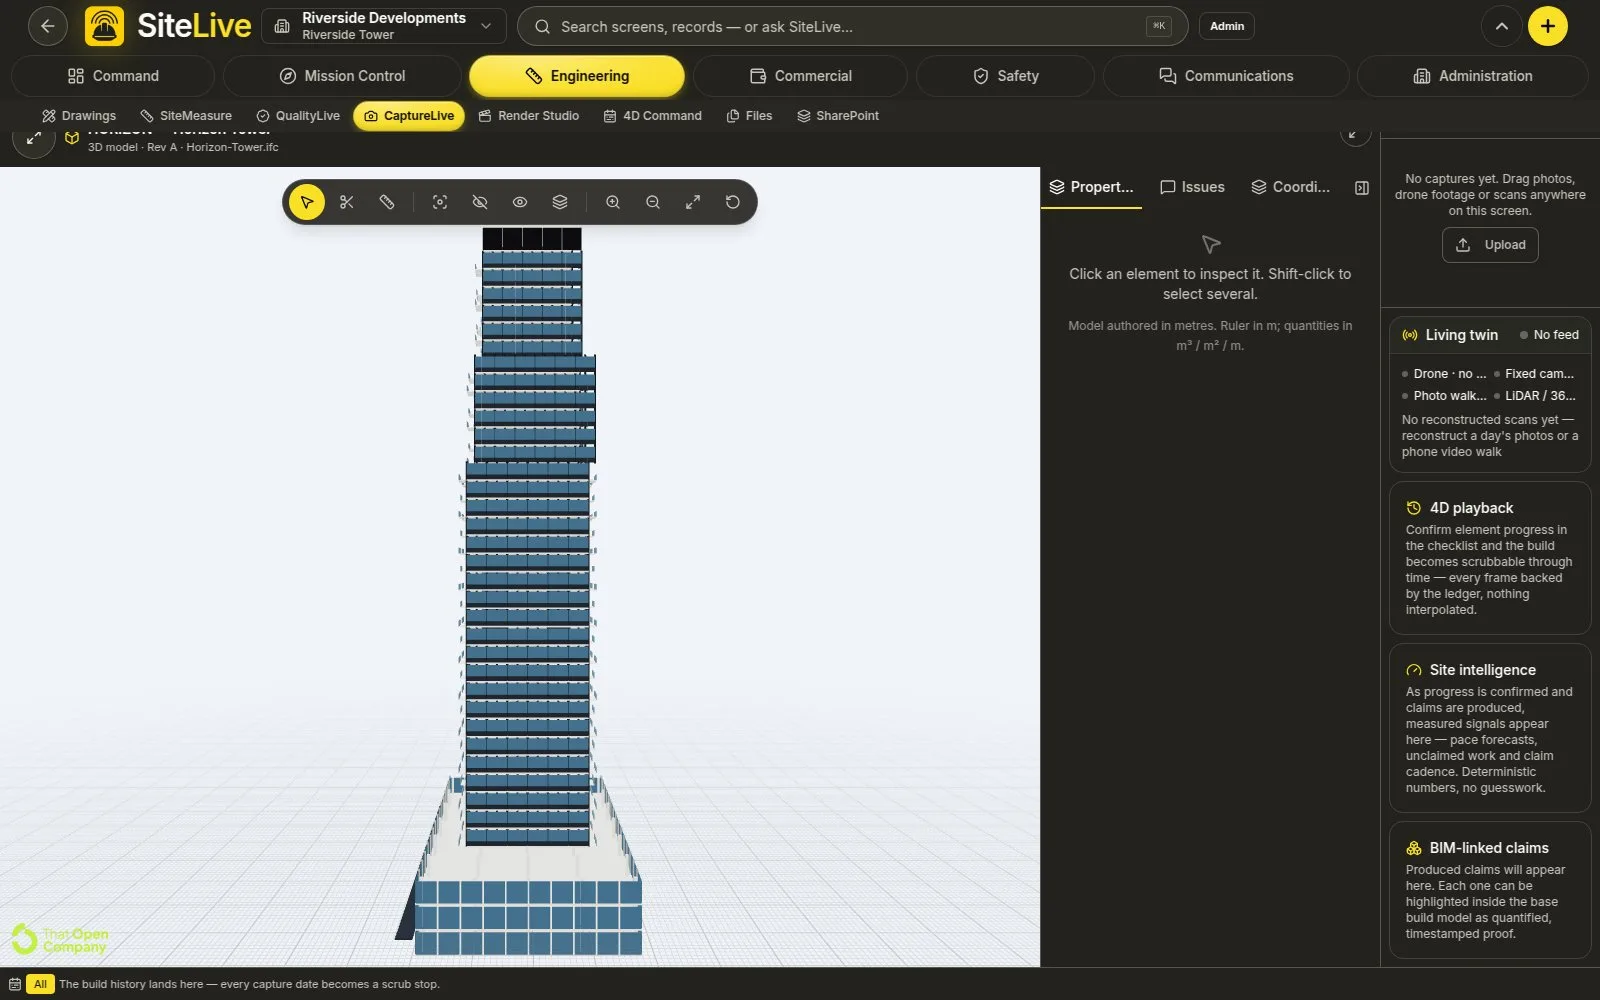
Task: Collapse the header using the top-right chevron up button
Action: click(1502, 26)
